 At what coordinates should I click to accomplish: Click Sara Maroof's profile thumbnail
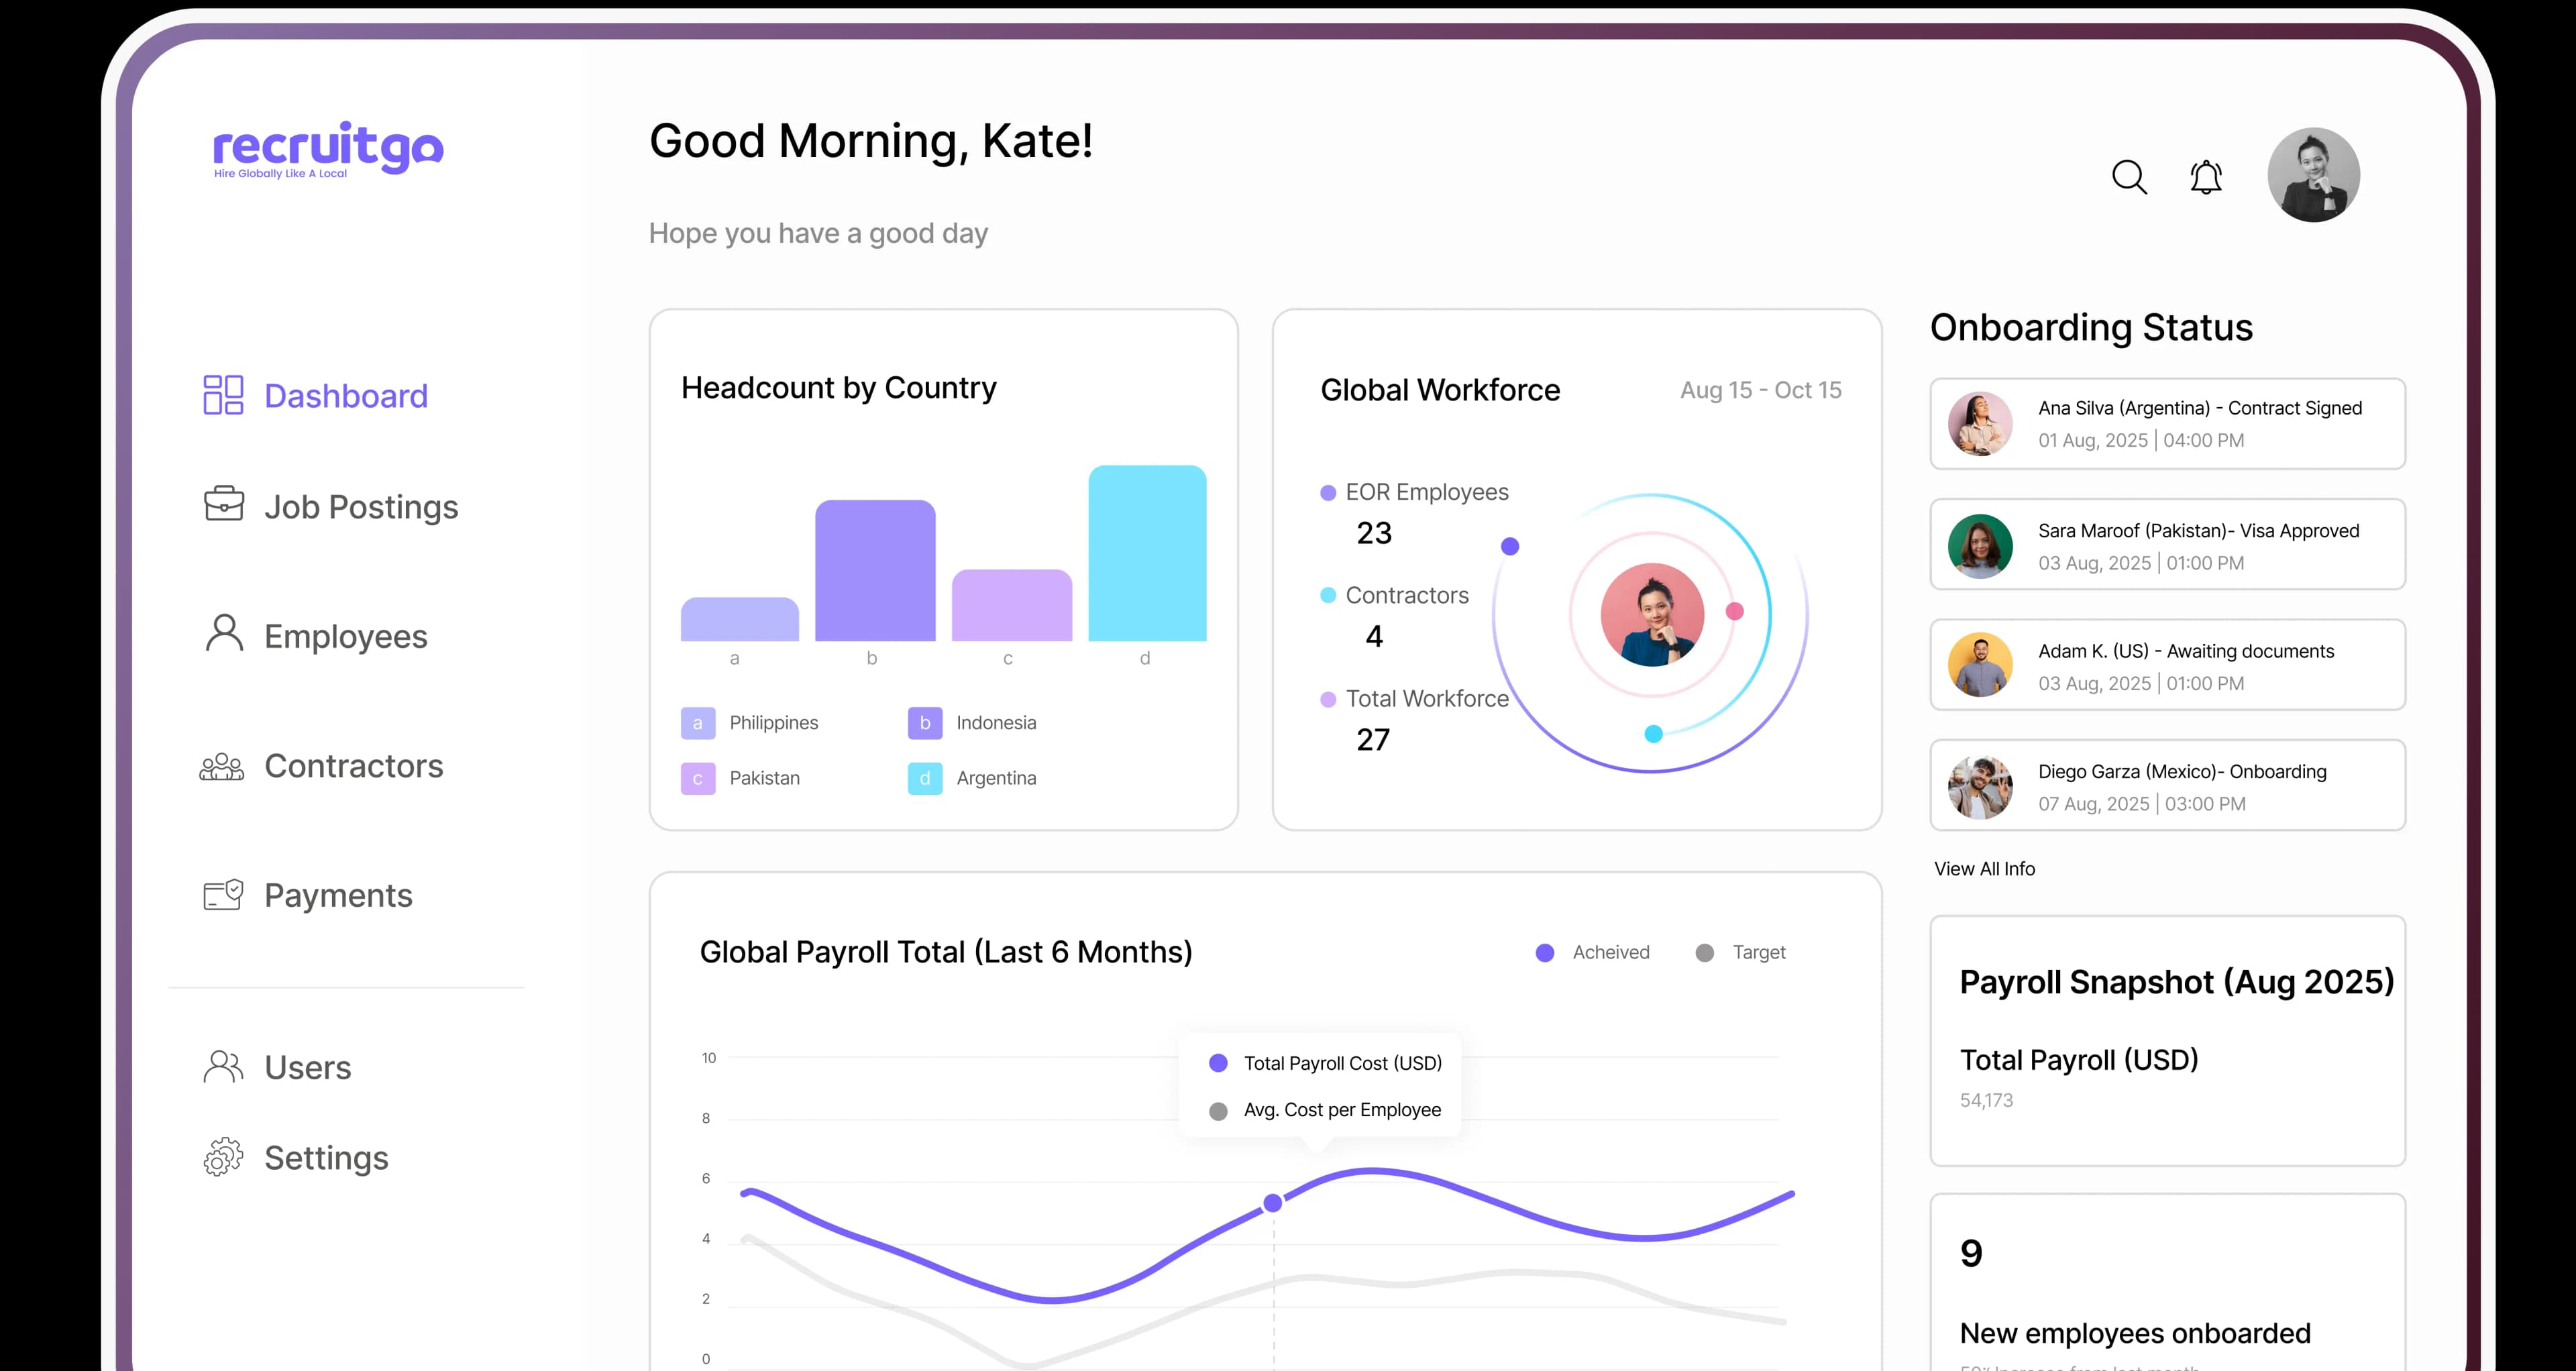pos(1980,545)
